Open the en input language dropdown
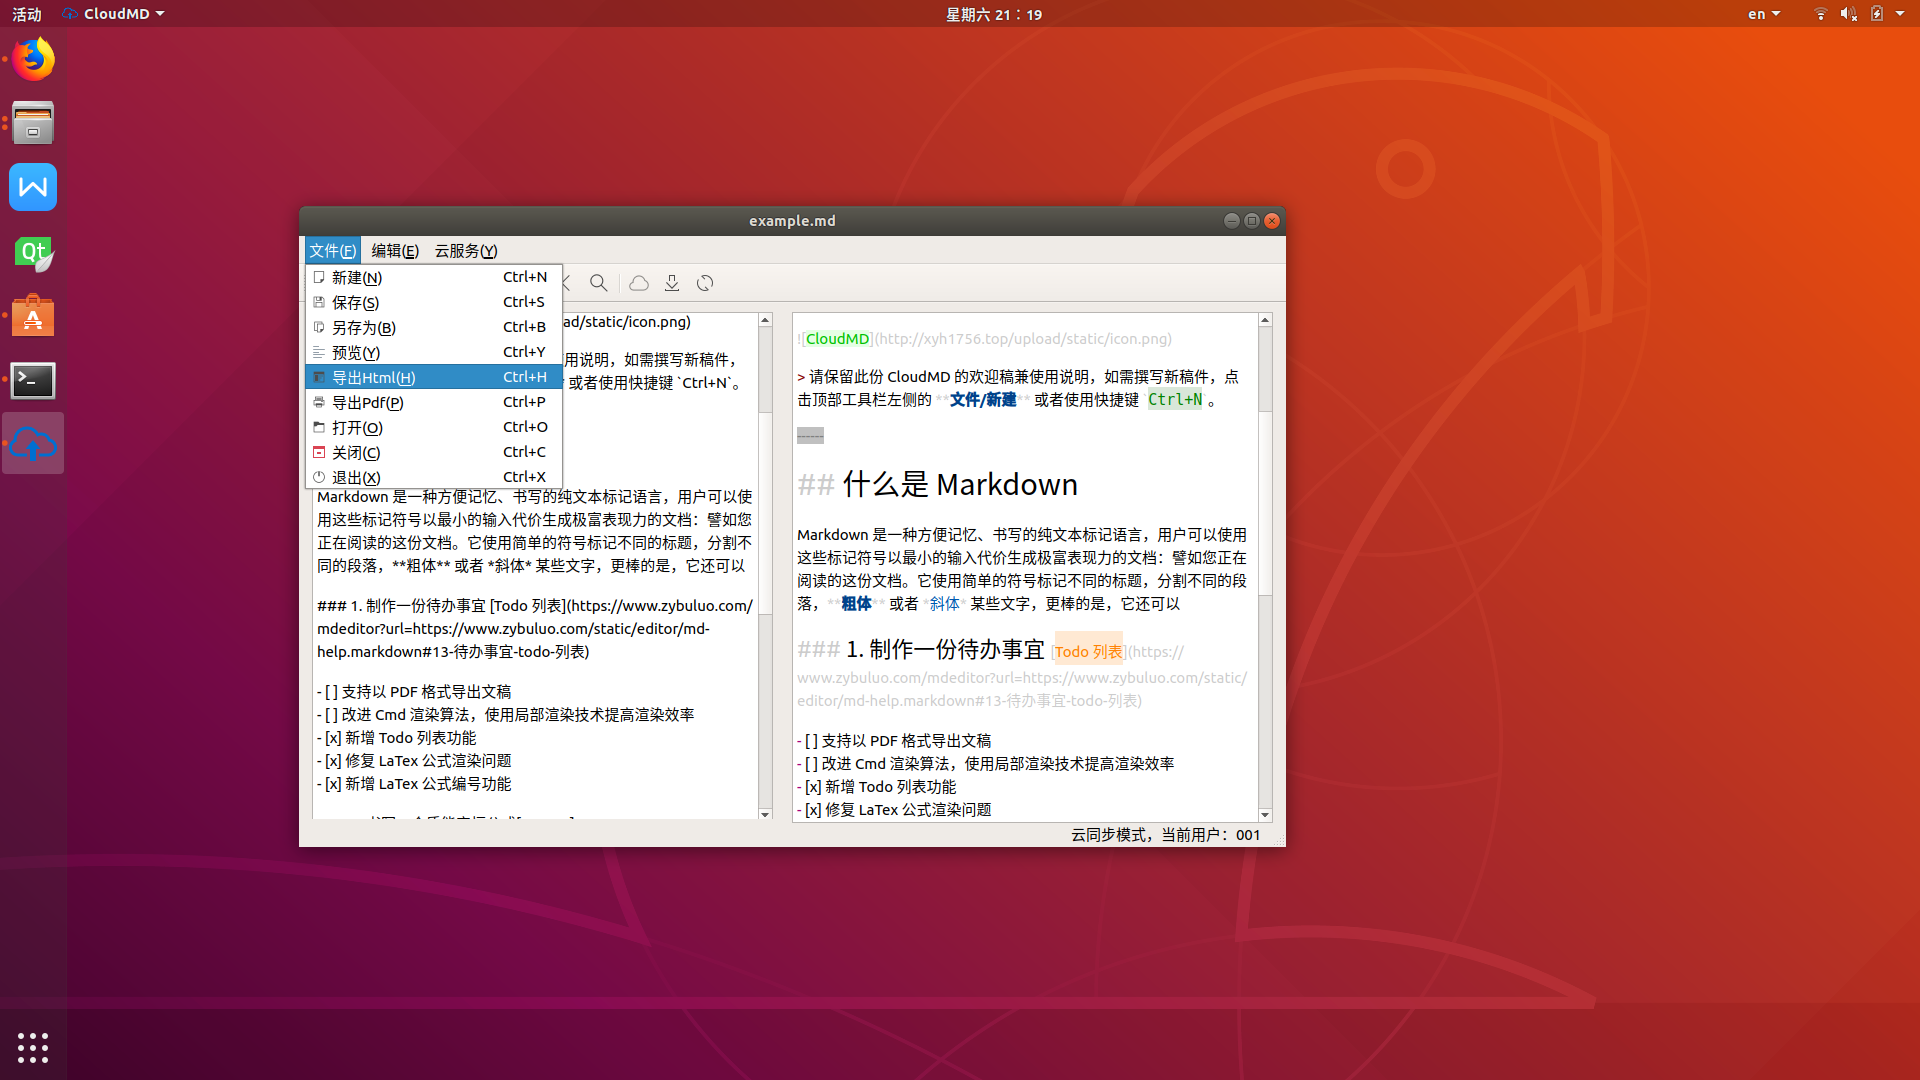The height and width of the screenshot is (1080, 1920). click(1764, 14)
